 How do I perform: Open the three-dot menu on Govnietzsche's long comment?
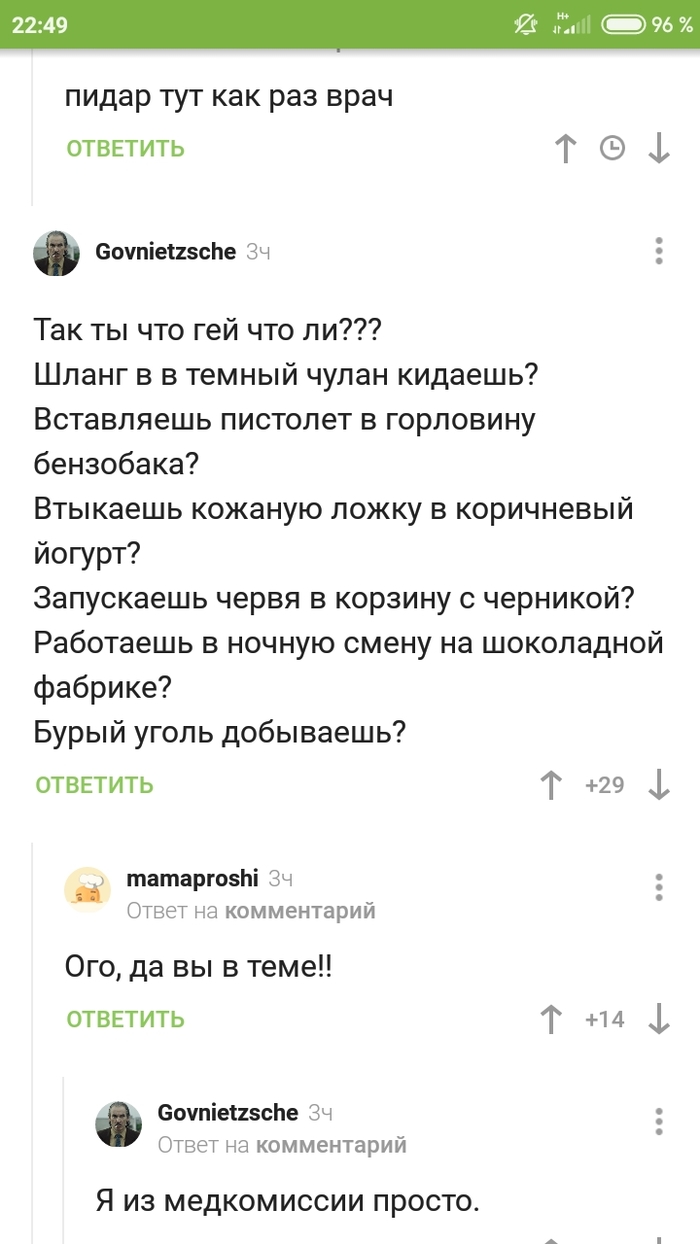pos(659,252)
